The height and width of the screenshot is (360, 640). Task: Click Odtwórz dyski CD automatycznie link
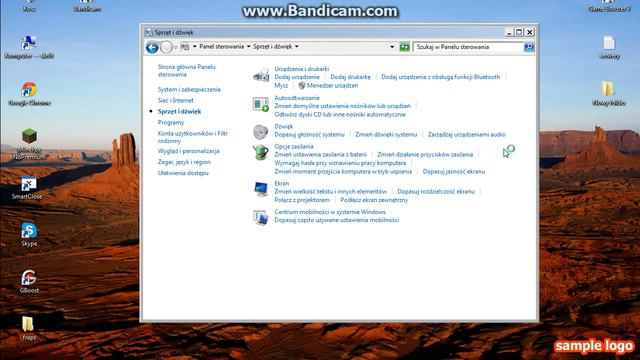(x=340, y=114)
